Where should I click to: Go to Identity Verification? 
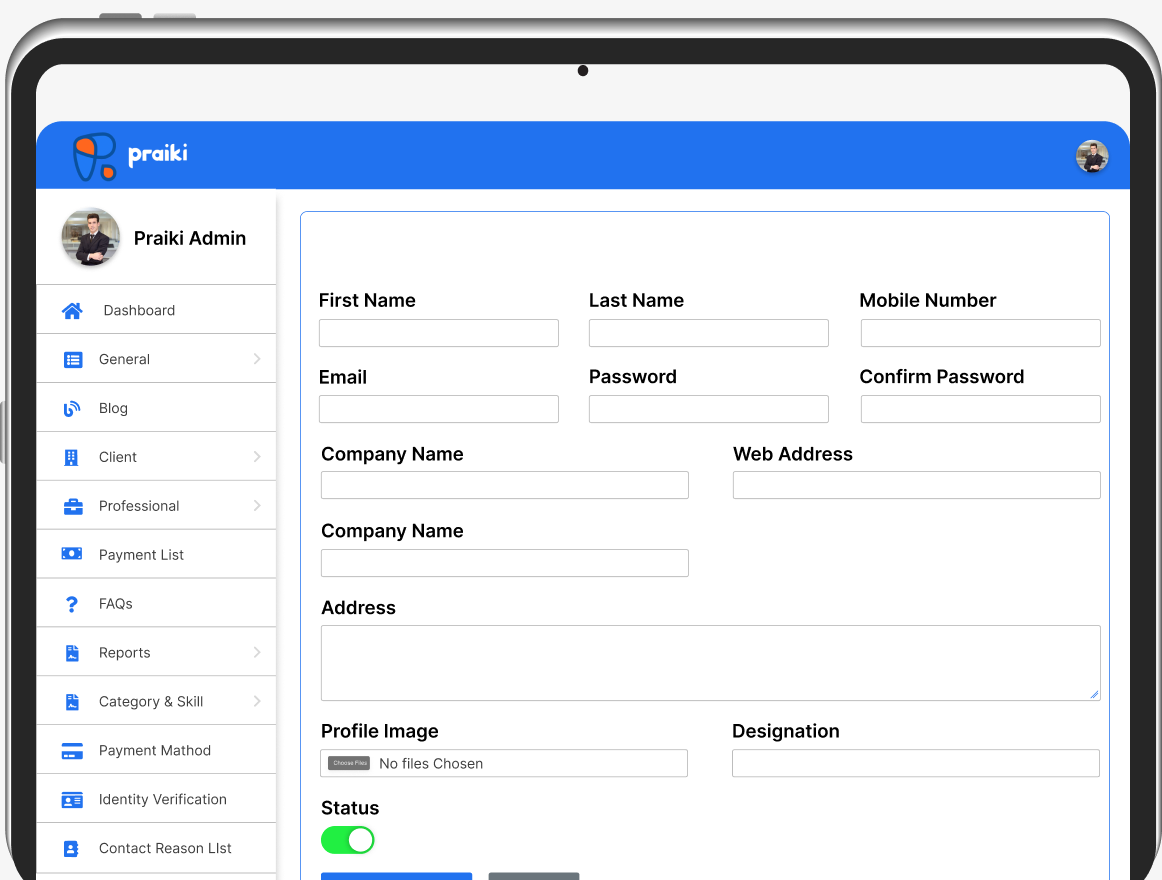pos(156,799)
